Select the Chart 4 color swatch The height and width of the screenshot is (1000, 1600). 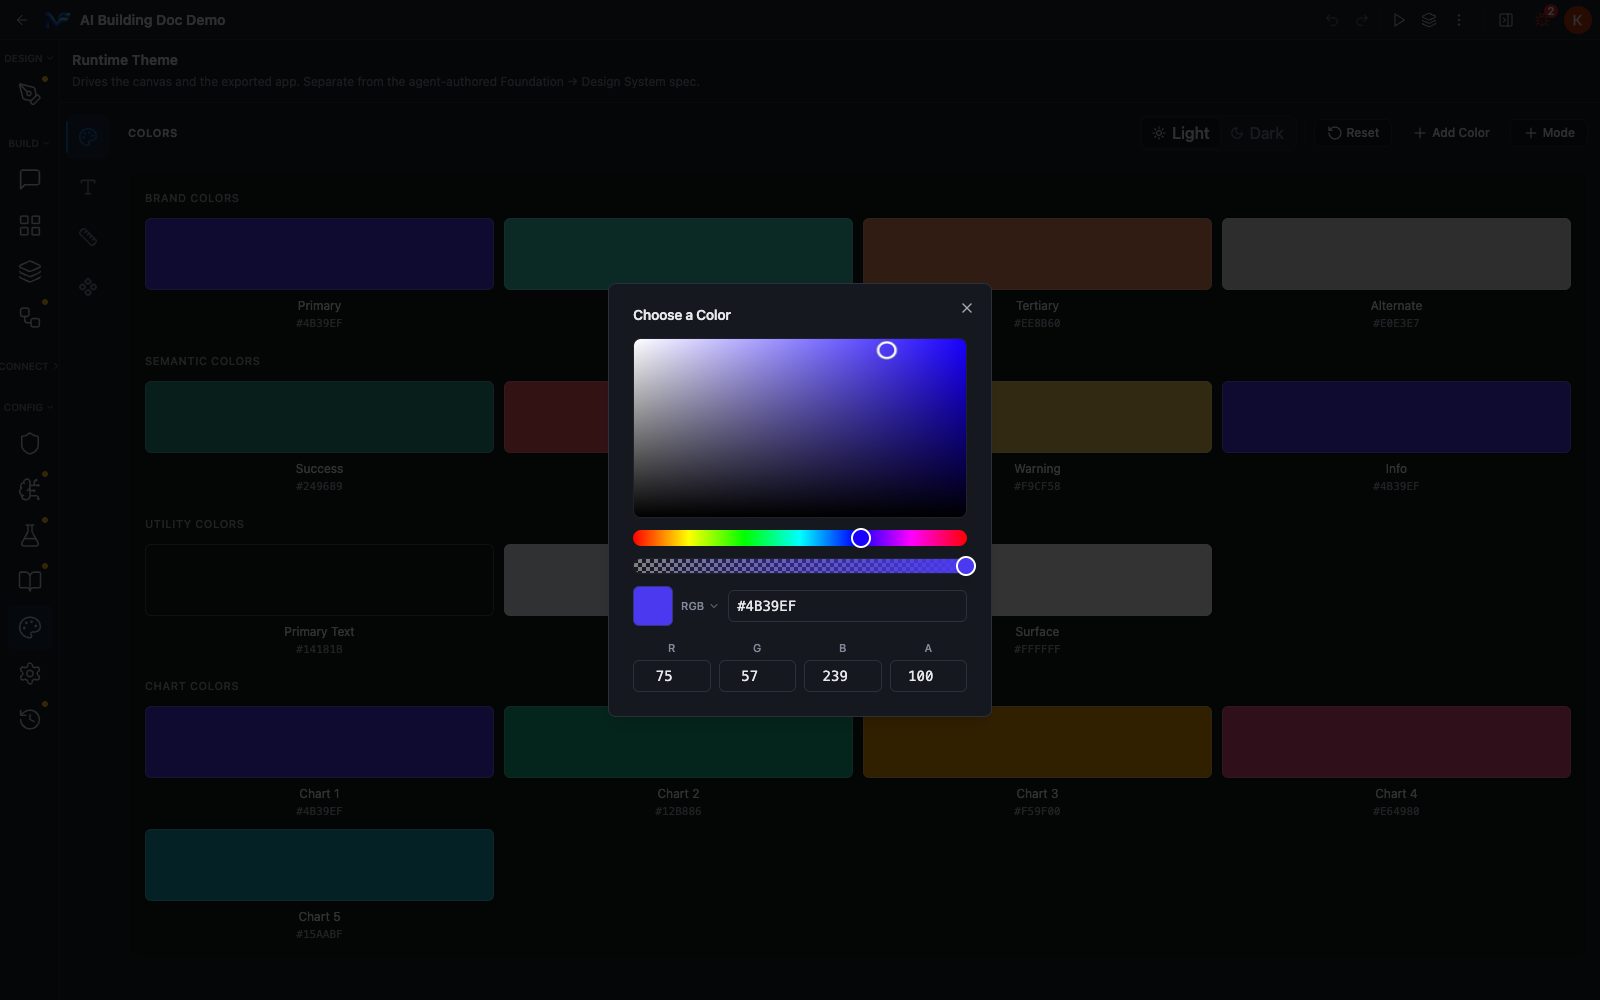[1396, 742]
